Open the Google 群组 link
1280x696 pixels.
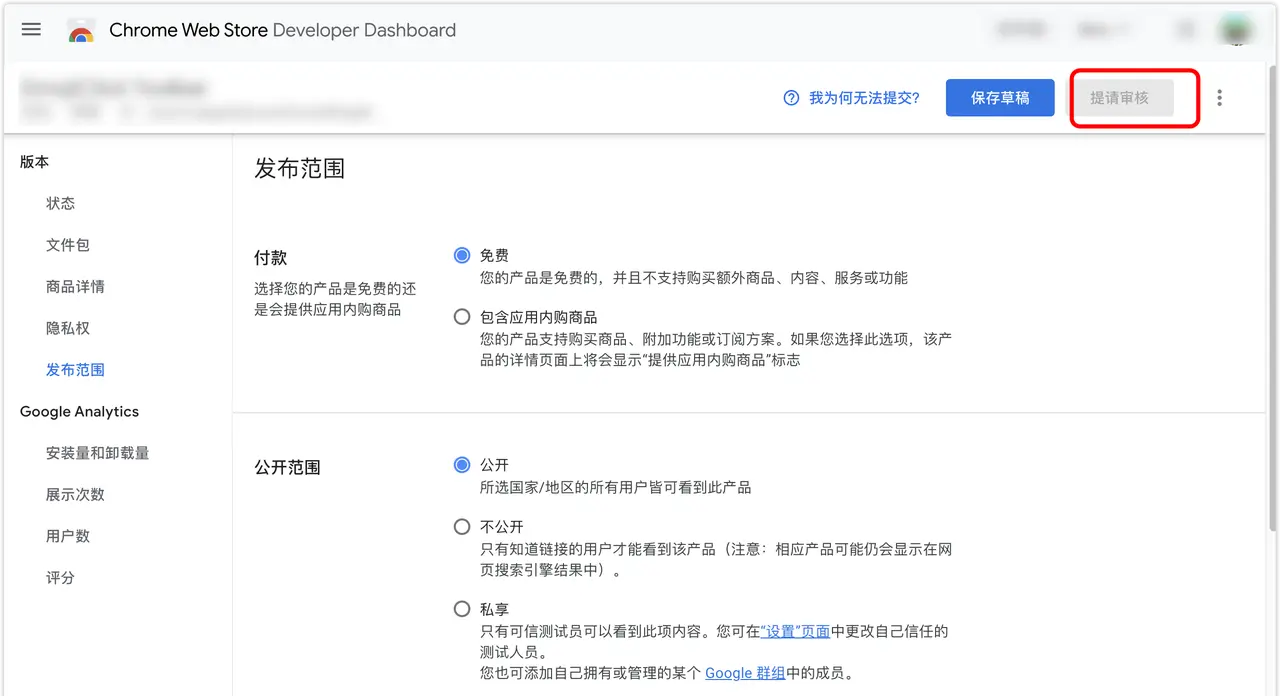point(745,673)
